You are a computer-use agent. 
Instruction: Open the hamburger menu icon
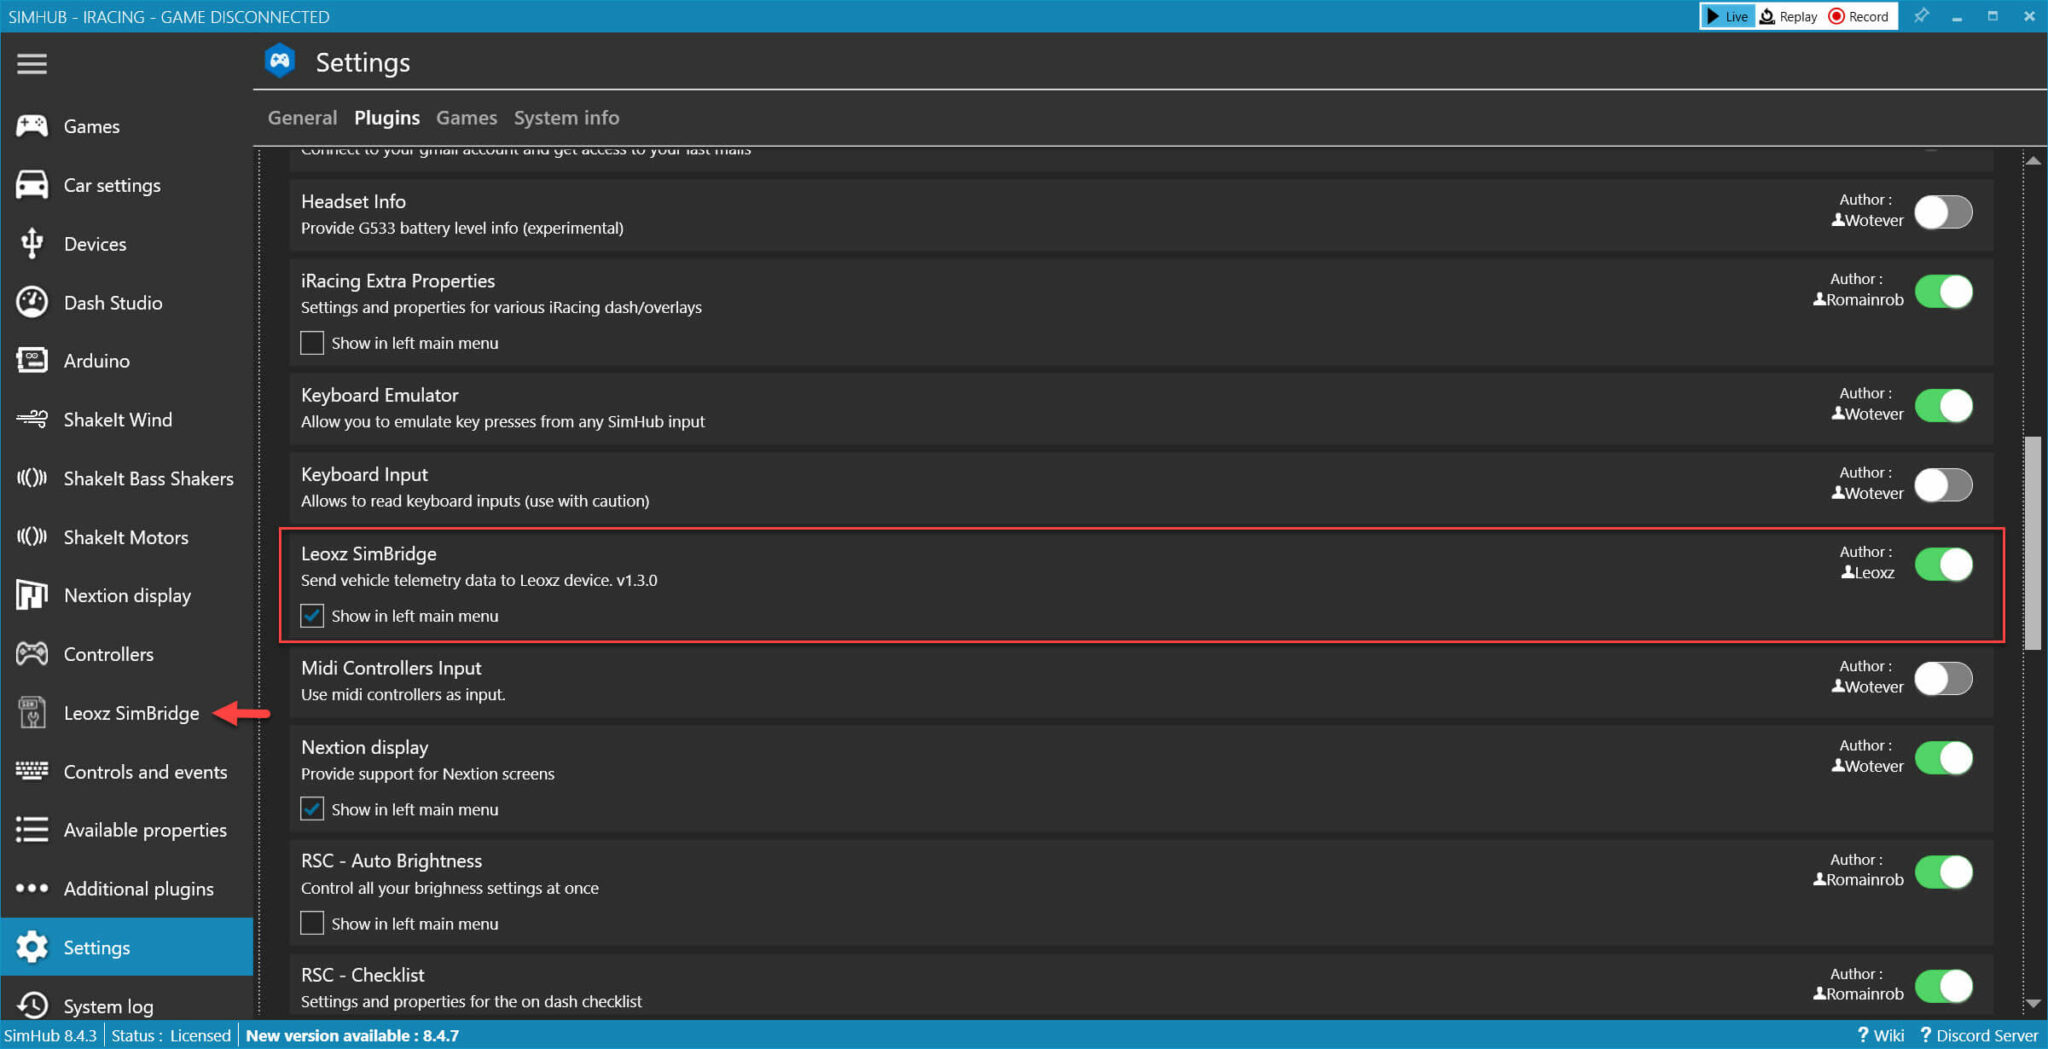(32, 64)
